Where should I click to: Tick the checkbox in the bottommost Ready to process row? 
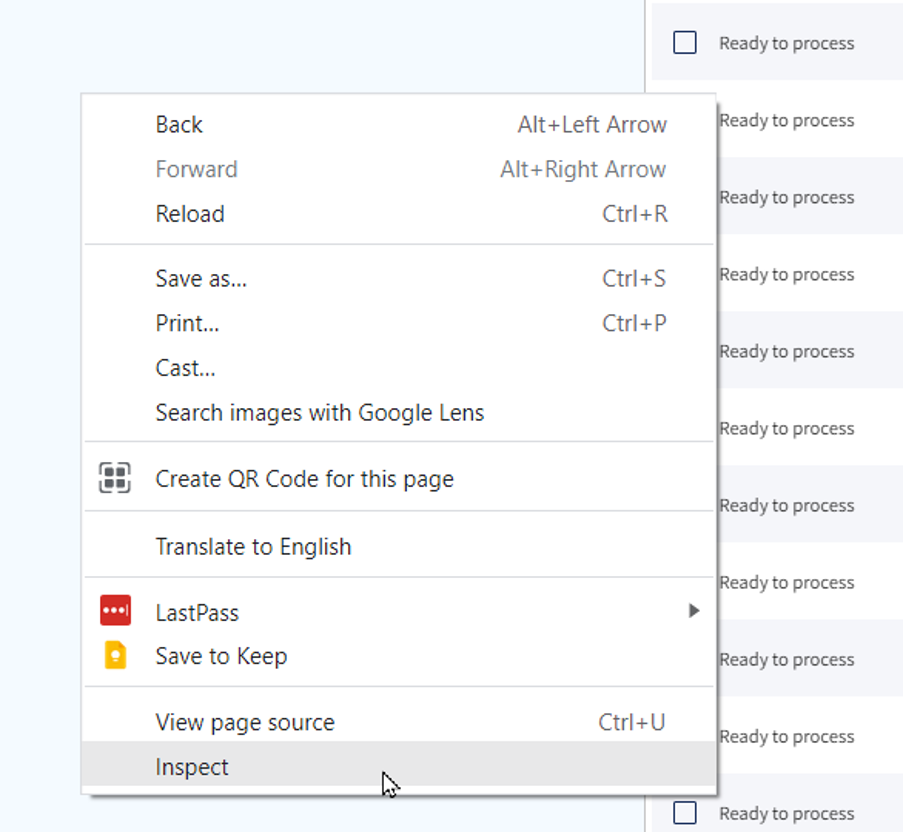(x=685, y=813)
